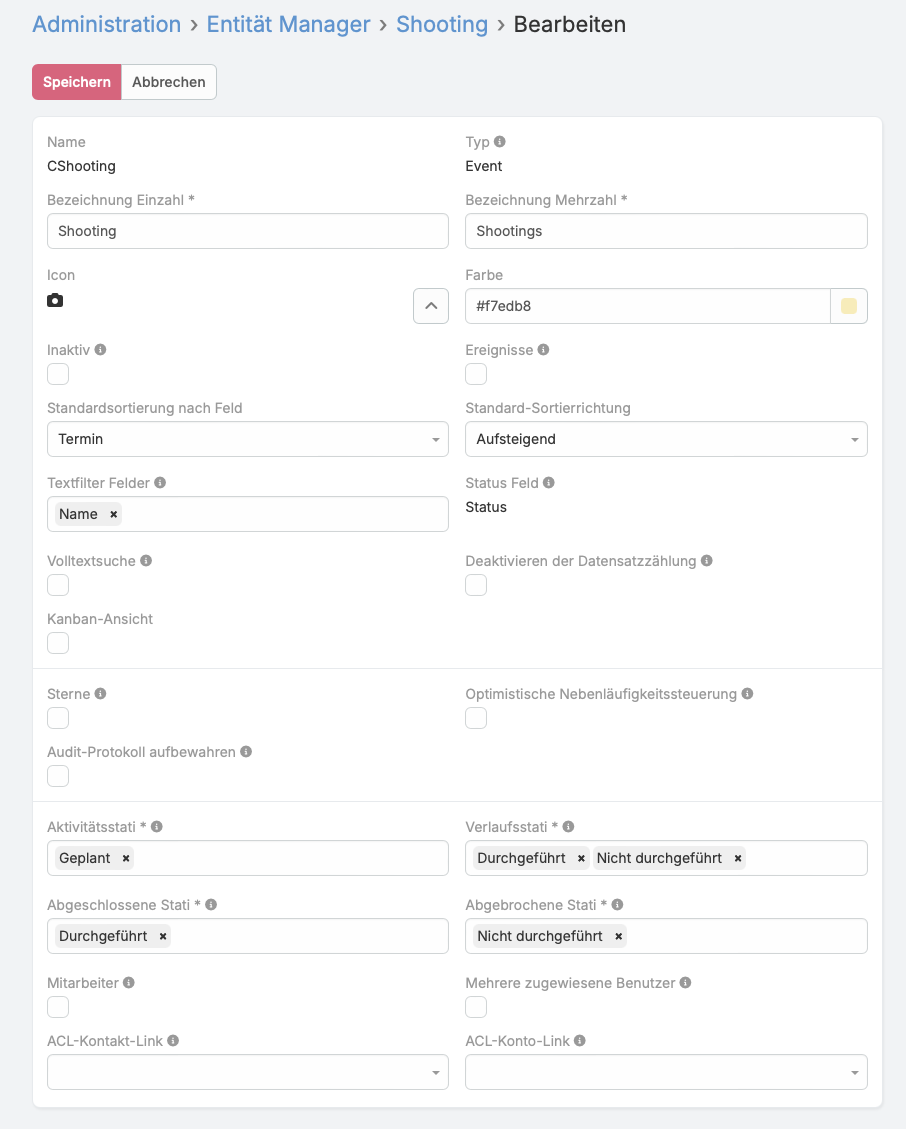The image size is (906, 1129).
Task: Click info icon beside Audit-Protokoll aufbewahren
Action: (246, 751)
